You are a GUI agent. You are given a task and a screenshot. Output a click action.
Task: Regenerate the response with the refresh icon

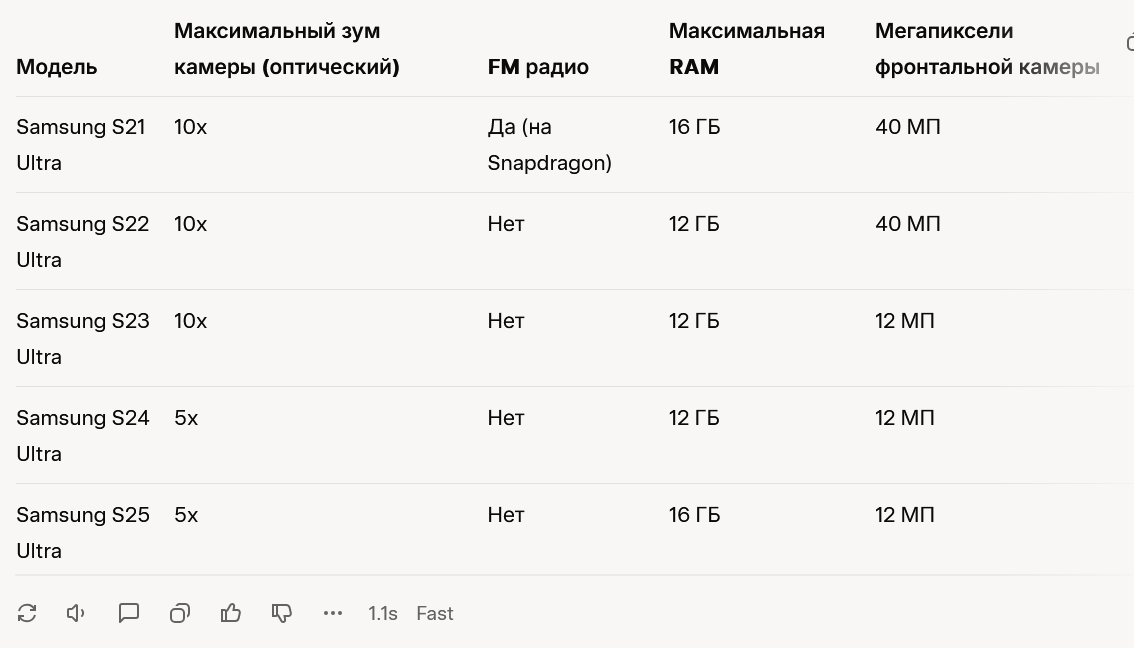coord(27,613)
